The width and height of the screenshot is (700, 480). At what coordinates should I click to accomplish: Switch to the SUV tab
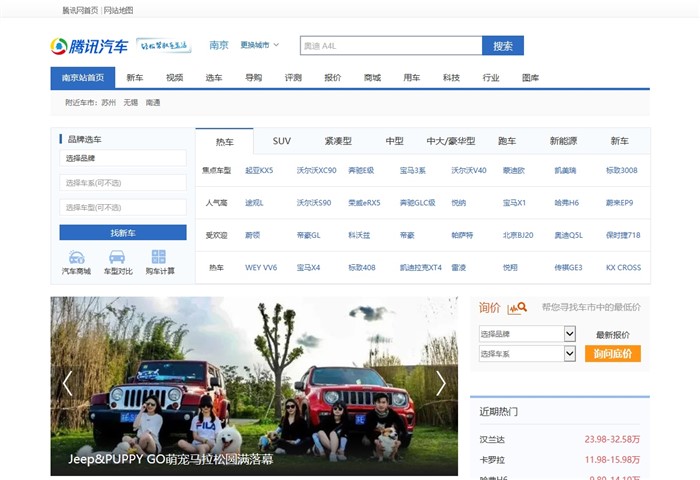point(282,141)
